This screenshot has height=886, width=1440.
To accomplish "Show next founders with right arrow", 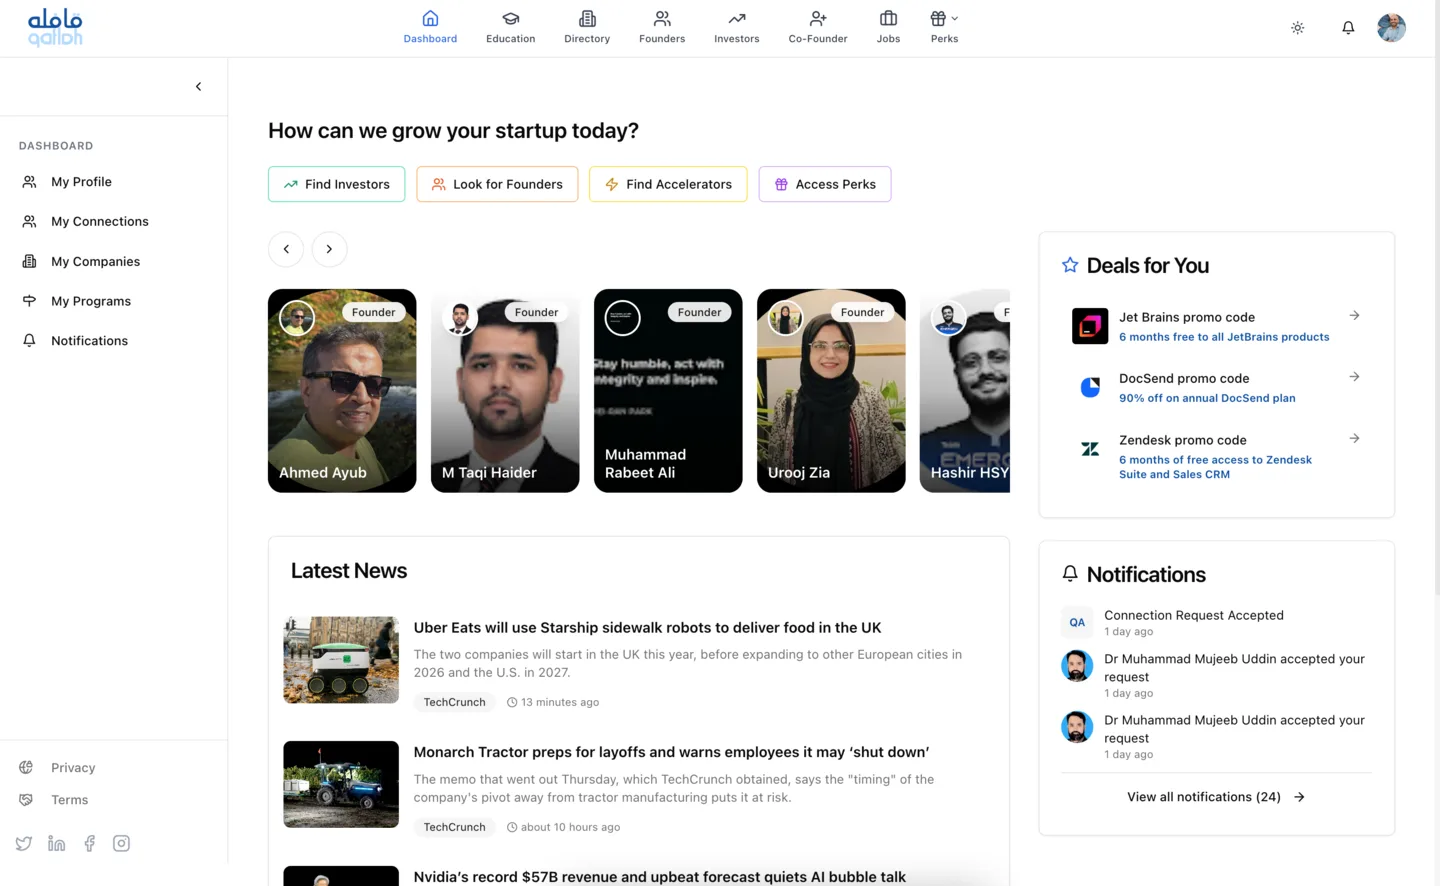I will [329, 249].
